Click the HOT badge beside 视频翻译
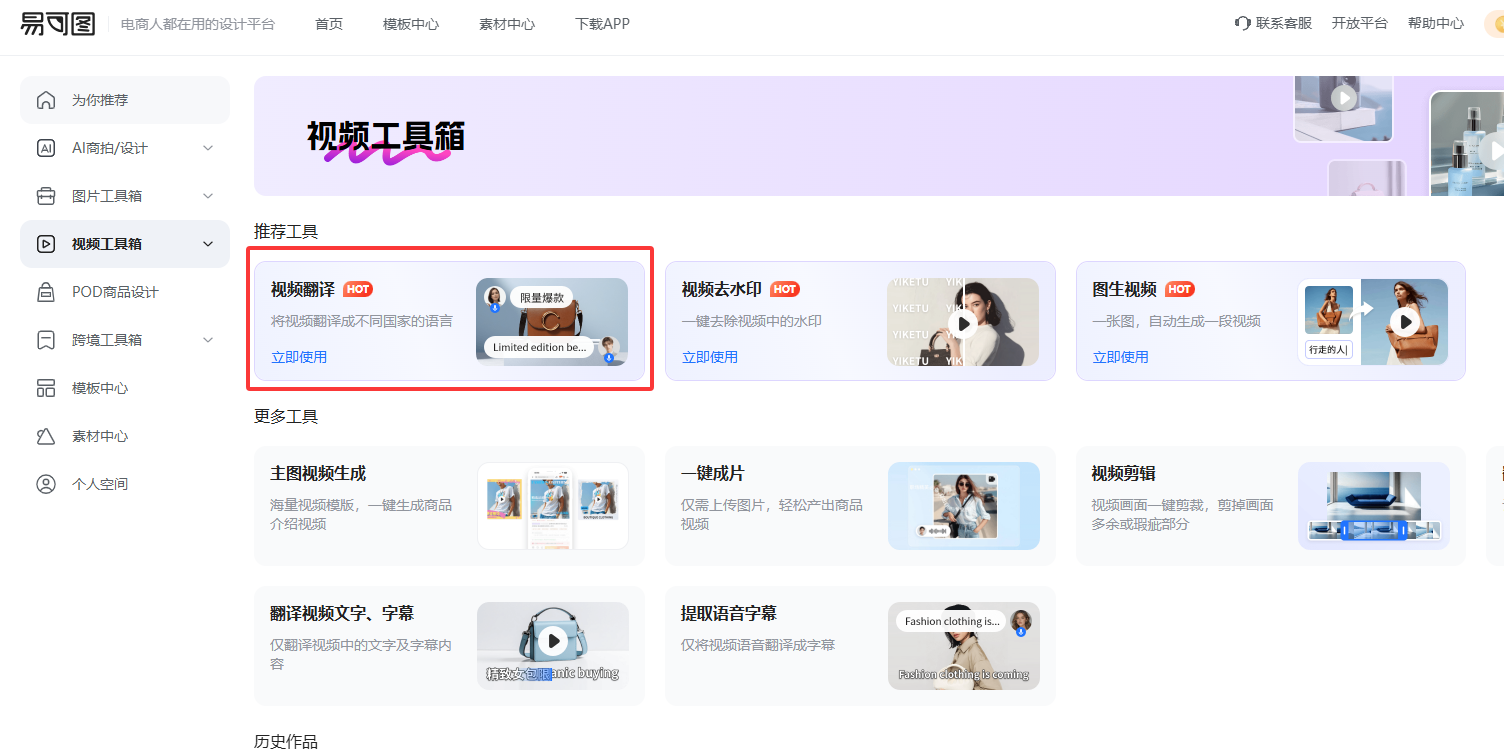Viewport: 1504px width, 749px height. [x=358, y=289]
